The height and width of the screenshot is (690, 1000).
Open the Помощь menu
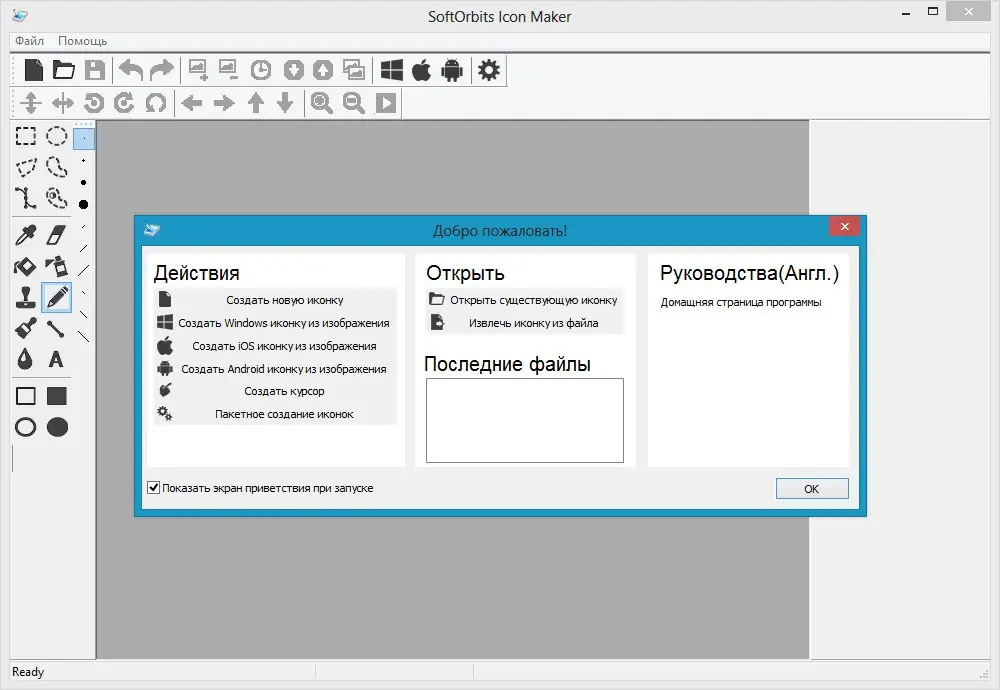(x=83, y=41)
